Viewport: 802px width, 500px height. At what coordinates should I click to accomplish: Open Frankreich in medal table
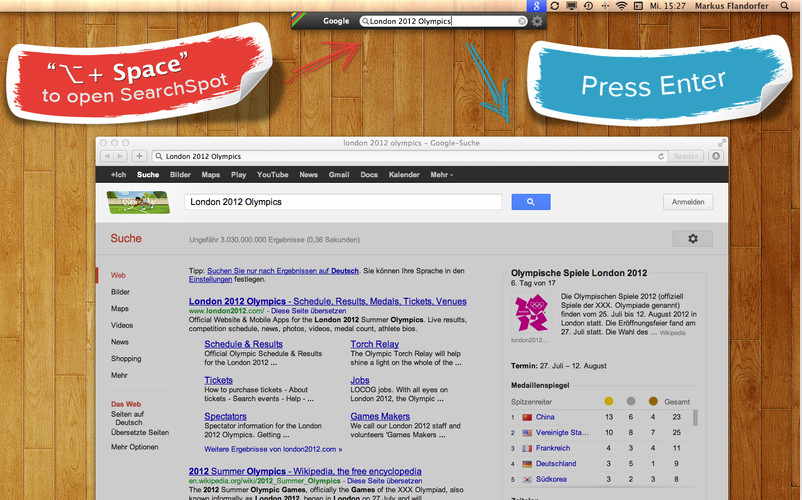coord(552,448)
